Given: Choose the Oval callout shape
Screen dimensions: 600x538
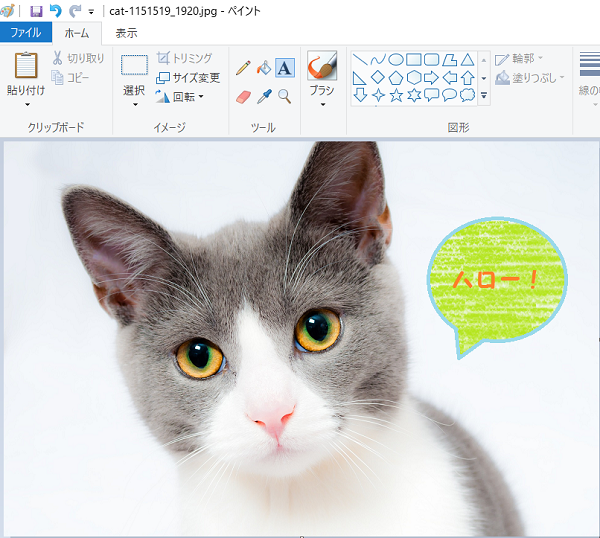Looking at the screenshot, I should click(x=450, y=95).
